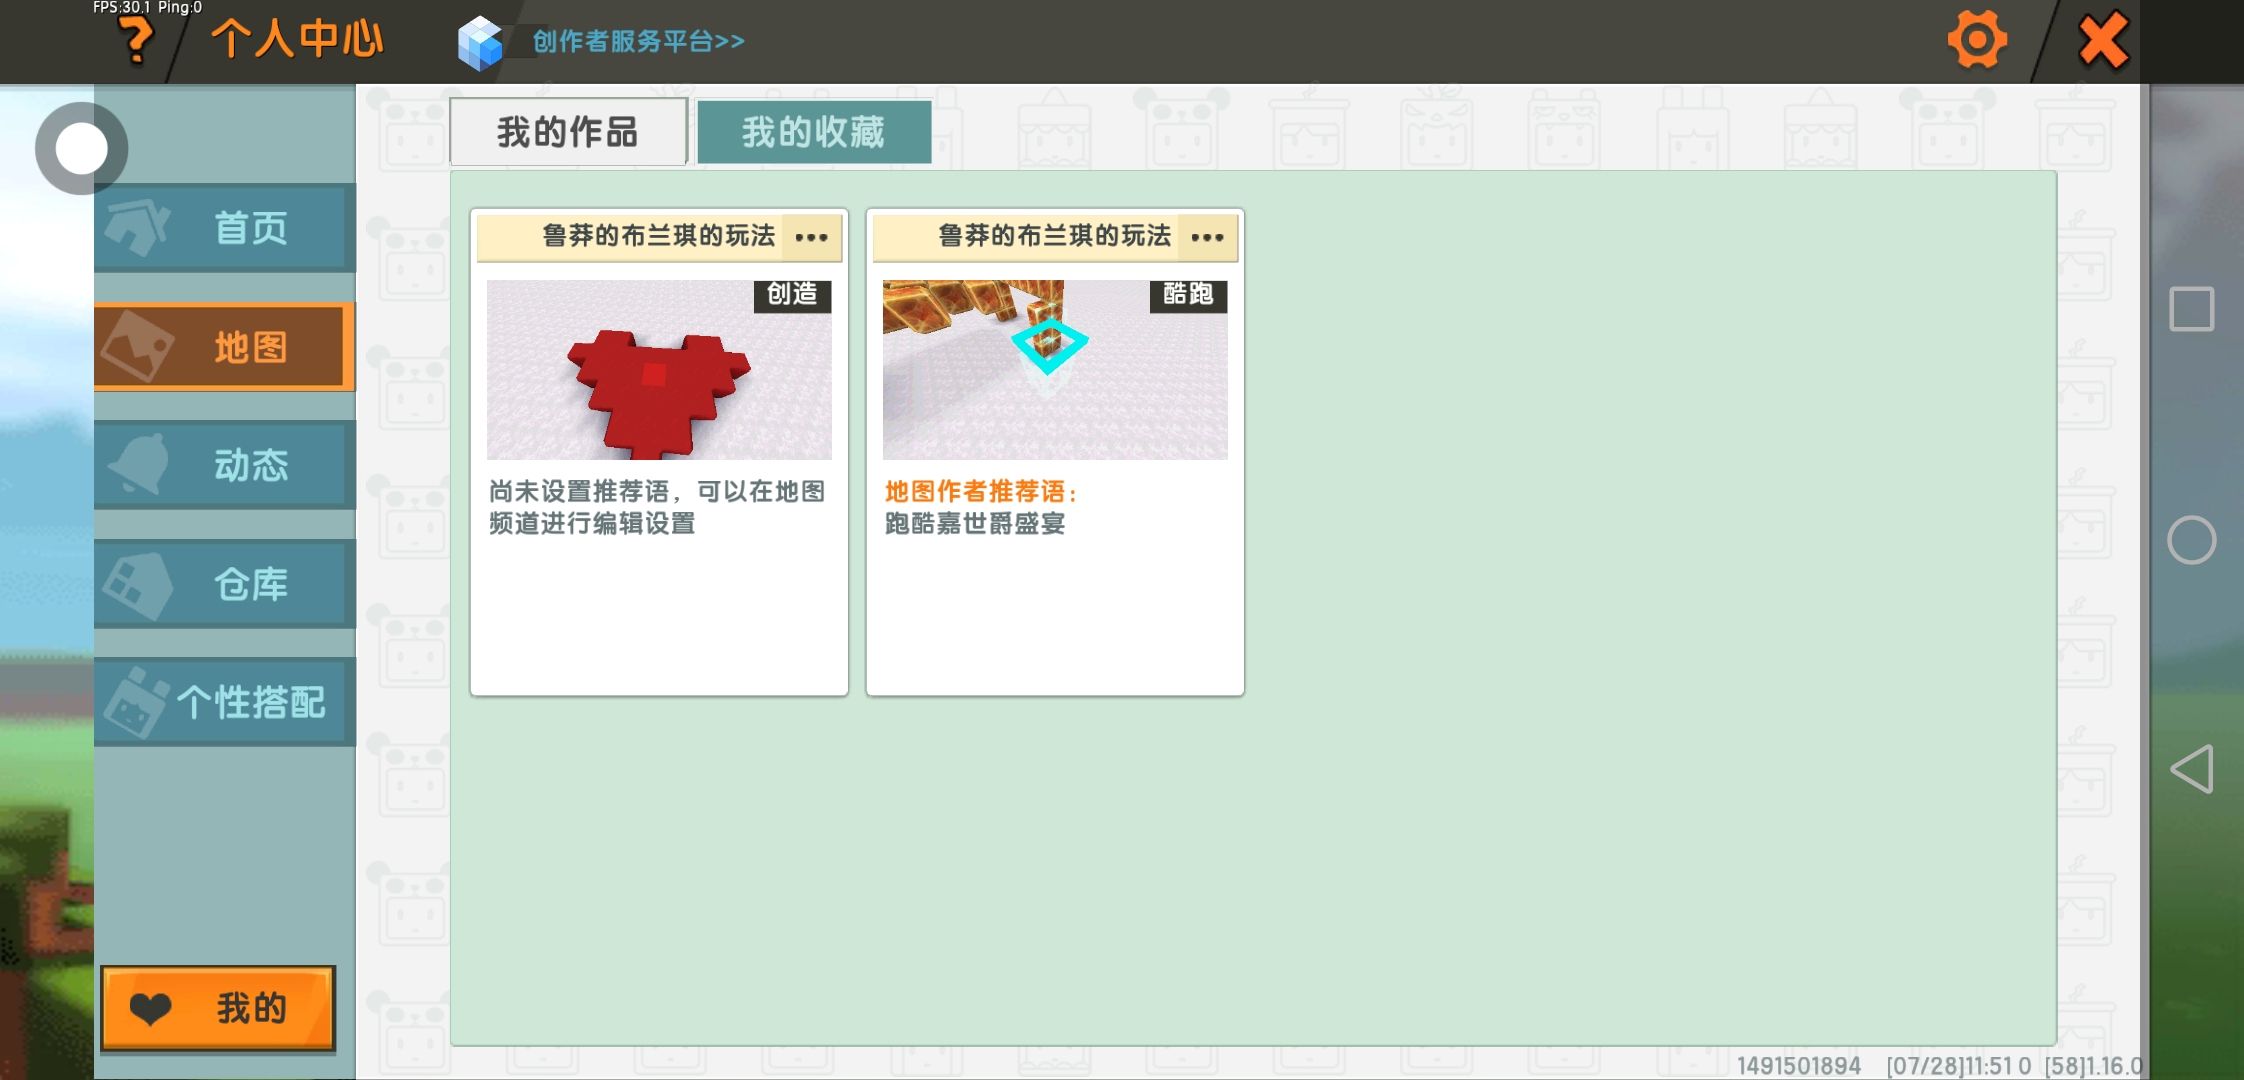Open the 创作者服务平台 link
The width and height of the screenshot is (2244, 1080).
coord(638,41)
